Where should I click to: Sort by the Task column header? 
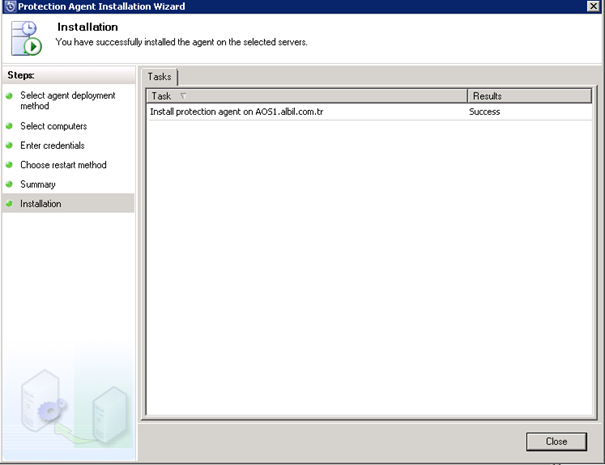[x=307, y=96]
